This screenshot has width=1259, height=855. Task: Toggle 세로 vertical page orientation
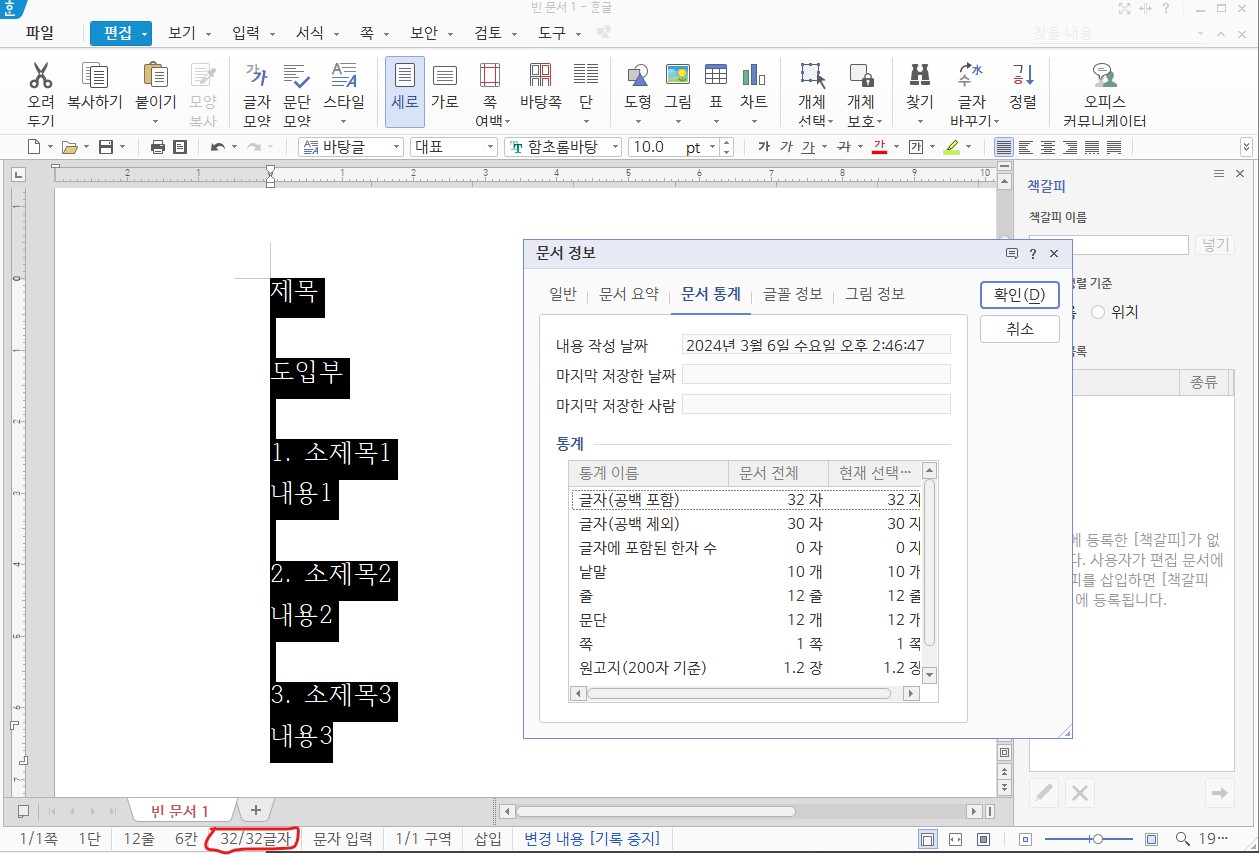coord(404,92)
